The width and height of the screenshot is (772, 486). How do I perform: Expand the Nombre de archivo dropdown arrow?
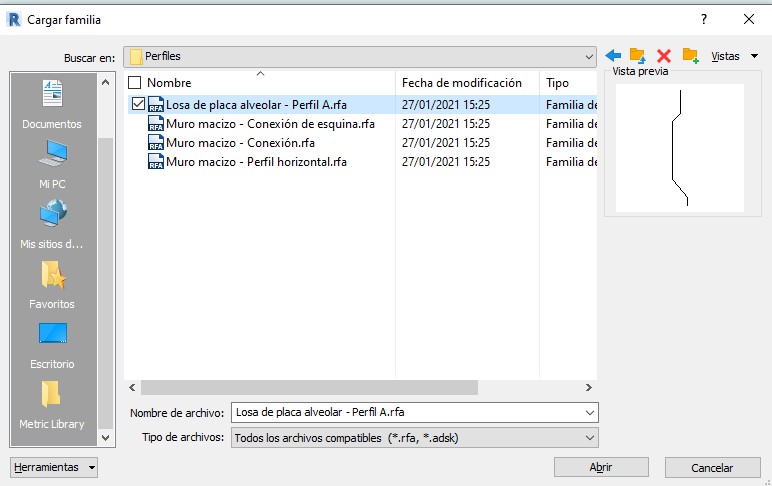tap(589, 412)
